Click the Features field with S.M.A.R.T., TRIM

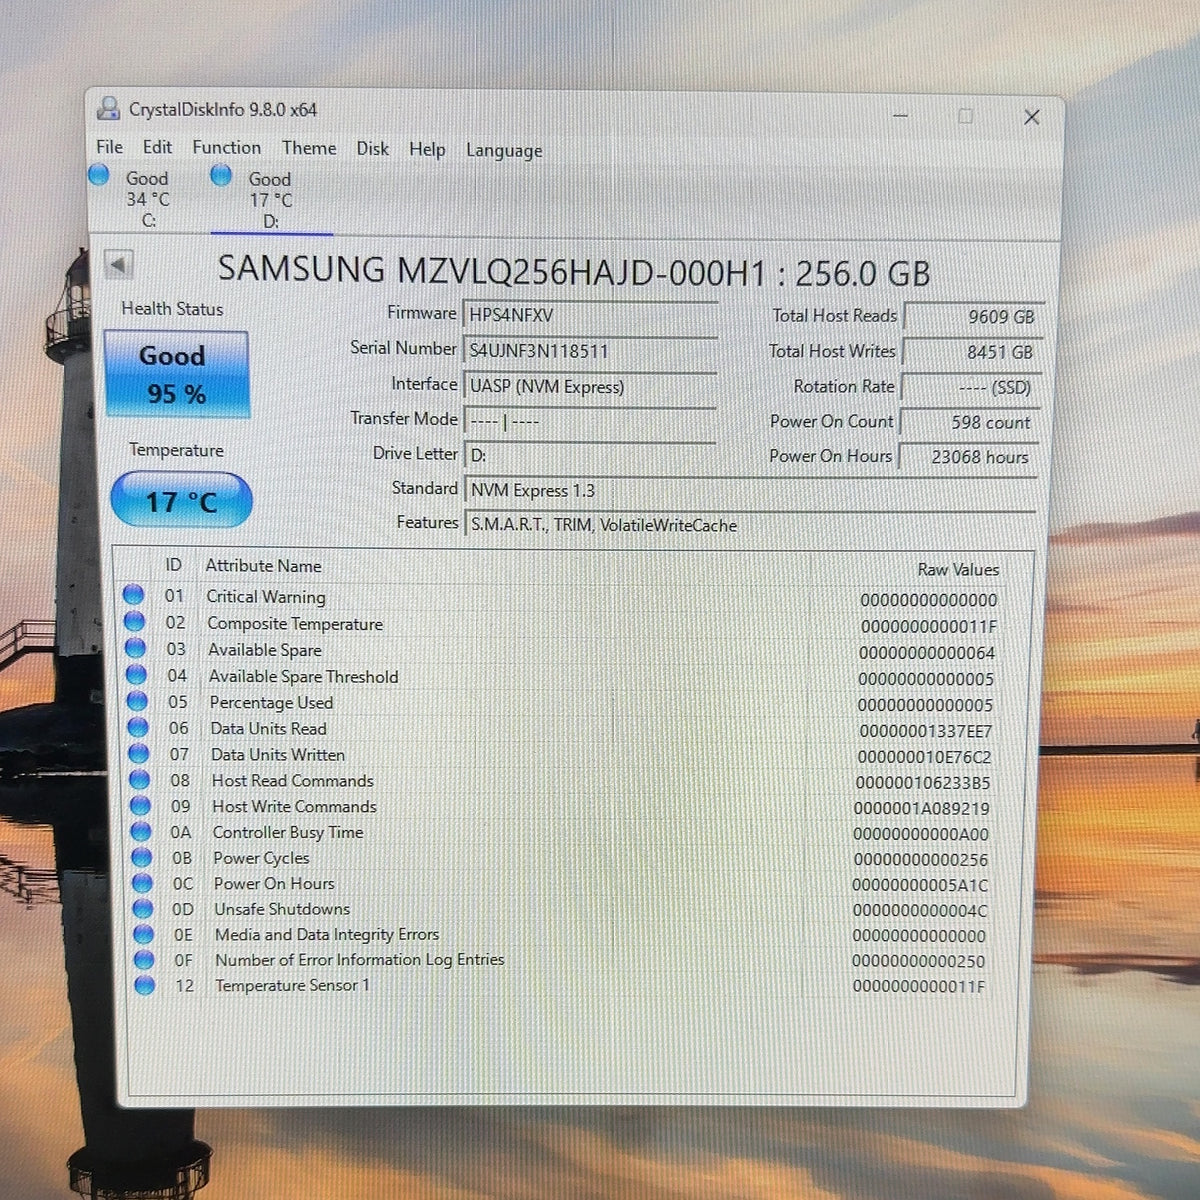(750, 525)
